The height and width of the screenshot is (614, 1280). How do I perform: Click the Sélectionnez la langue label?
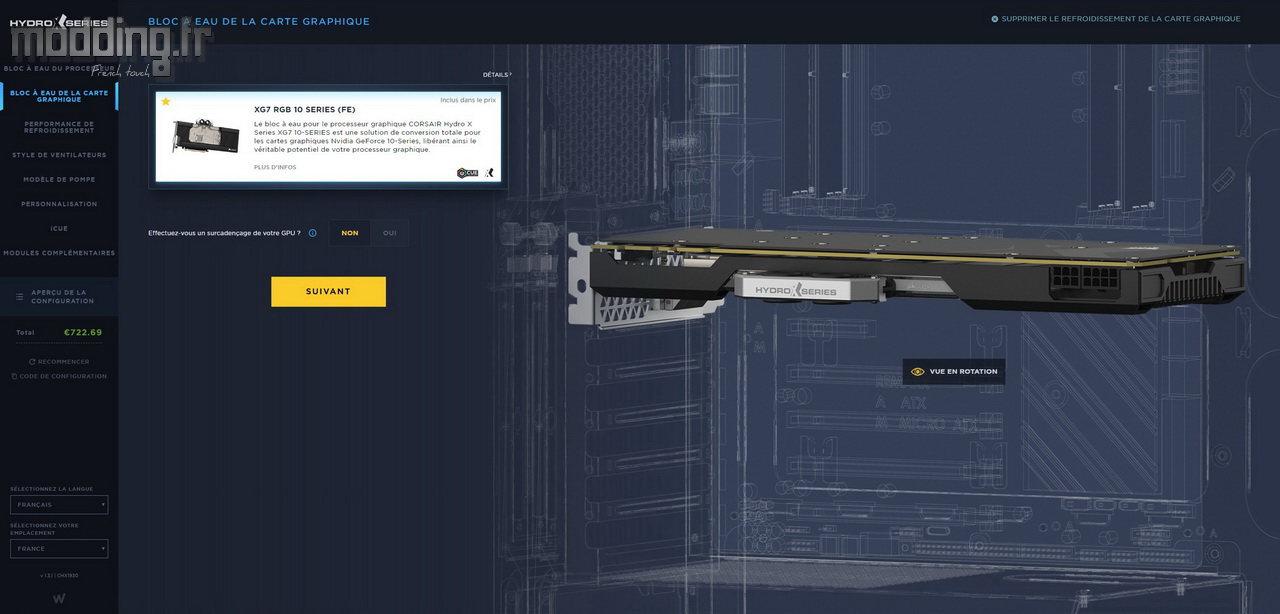[x=51, y=489]
